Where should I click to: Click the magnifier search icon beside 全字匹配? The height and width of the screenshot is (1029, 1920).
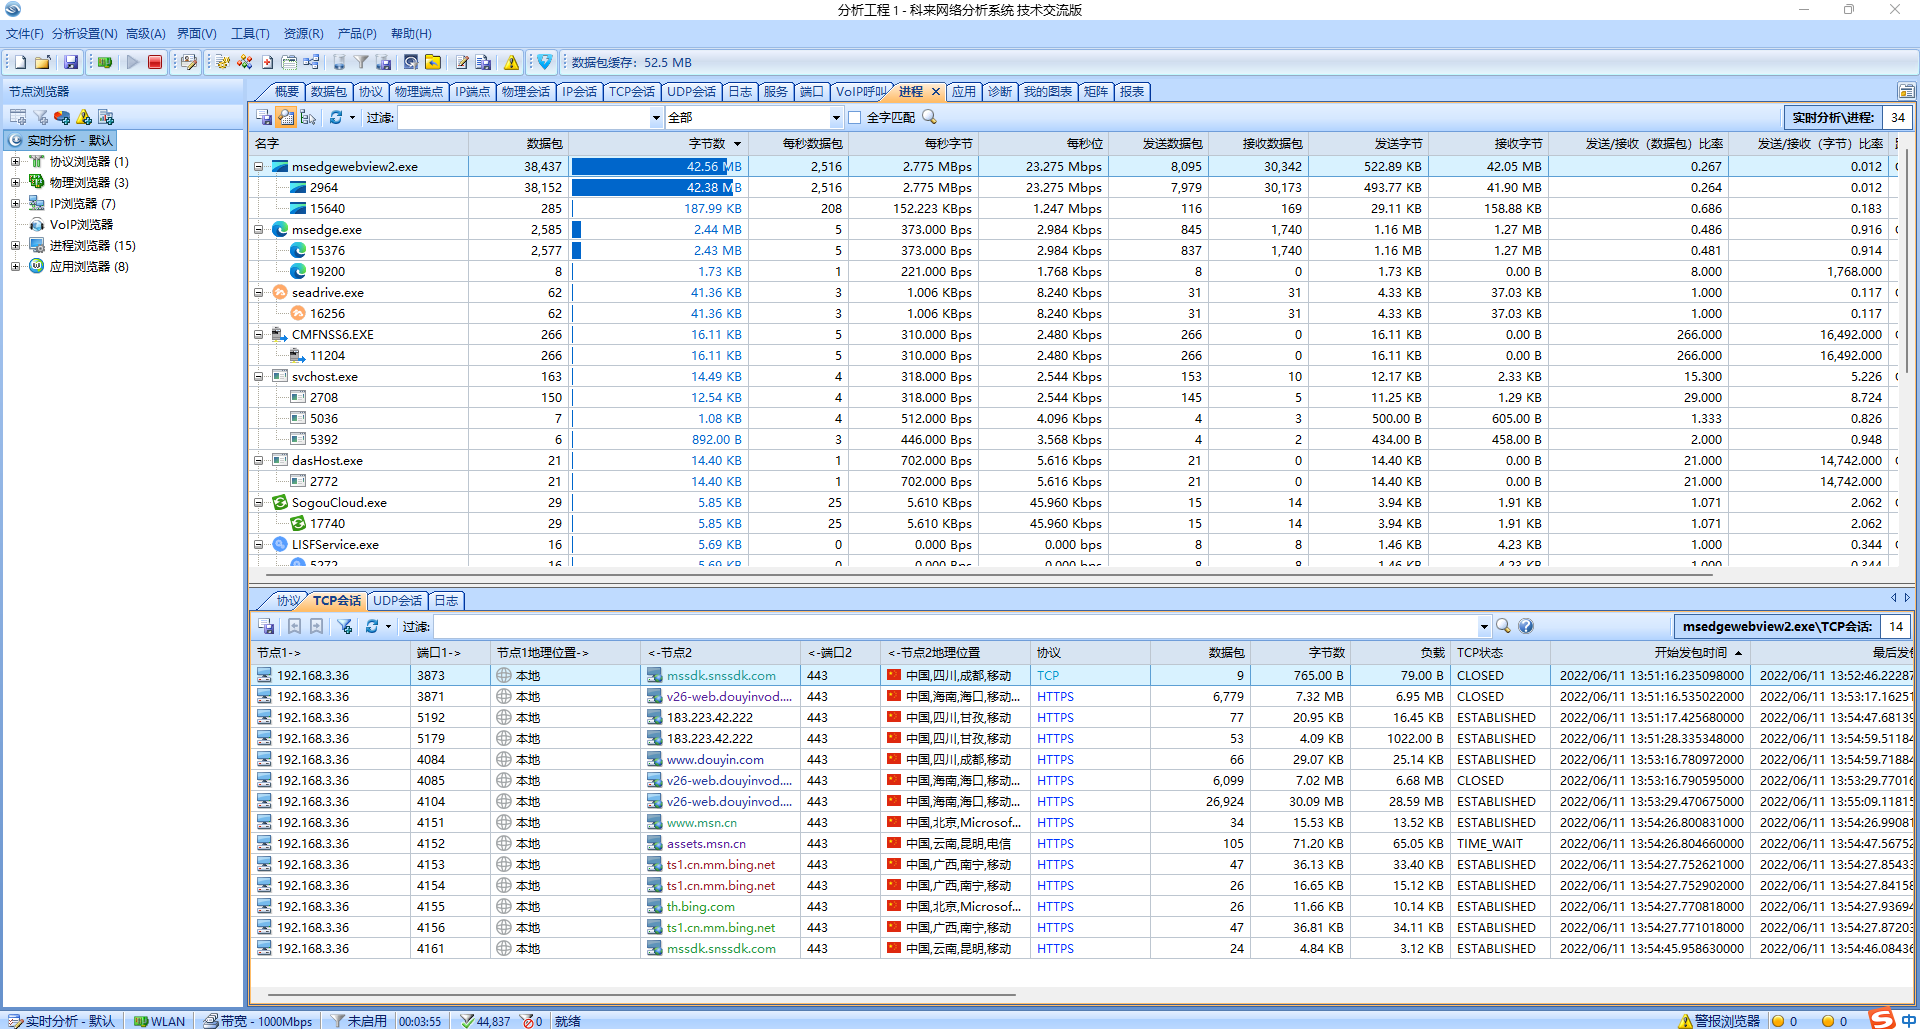point(929,117)
